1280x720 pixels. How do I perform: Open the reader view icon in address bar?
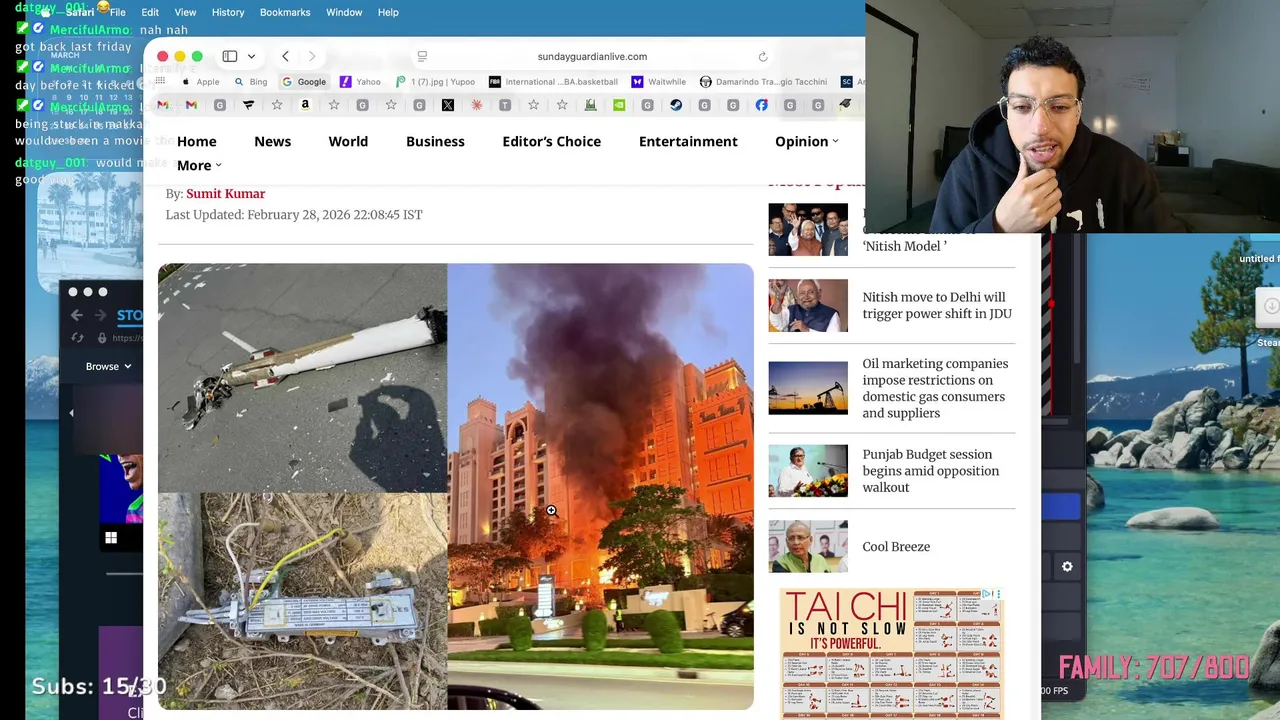[x=422, y=57]
